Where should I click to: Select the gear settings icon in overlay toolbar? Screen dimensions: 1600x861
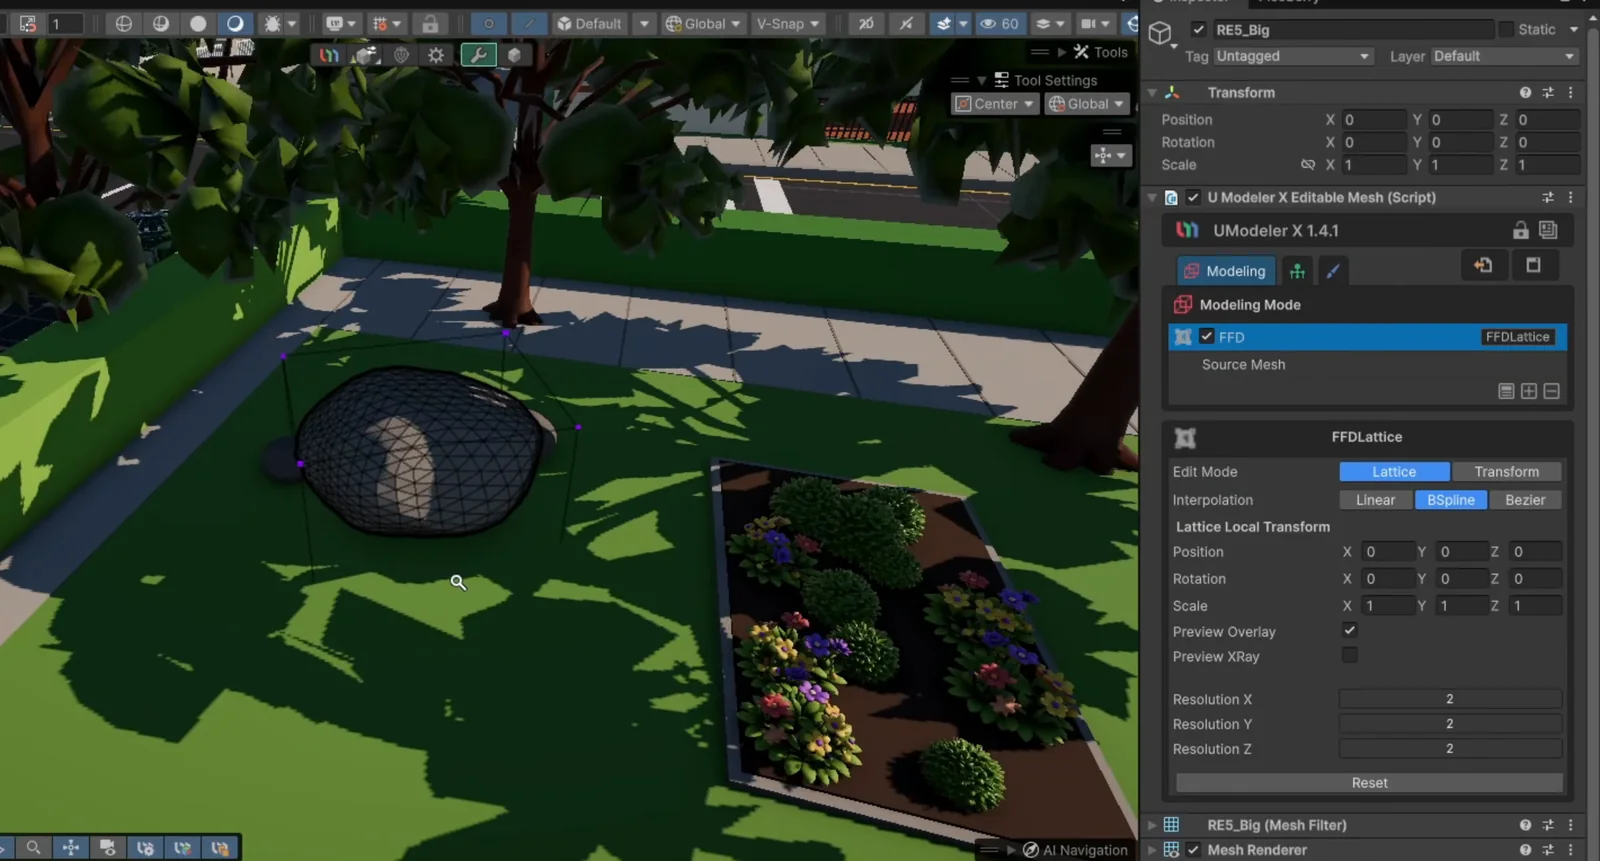(436, 55)
